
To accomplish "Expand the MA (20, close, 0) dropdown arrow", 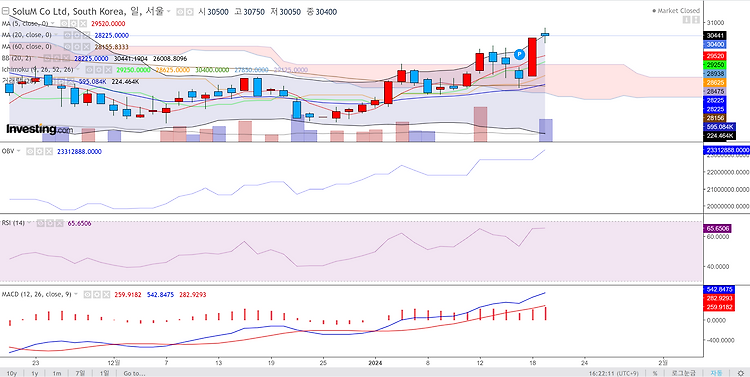I will pyautogui.click(x=56, y=34).
